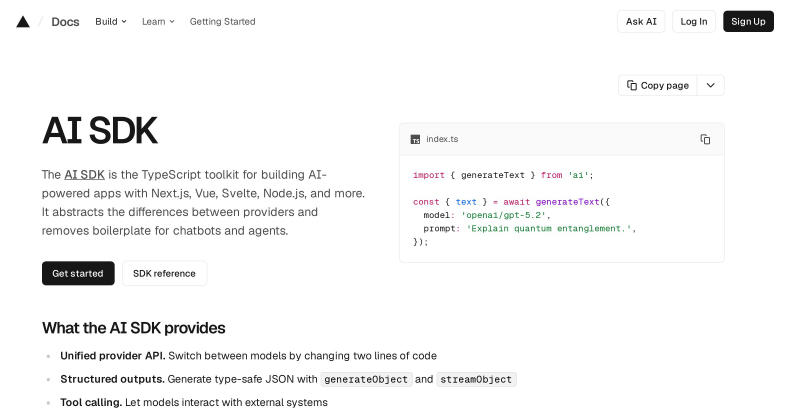Click the TypeScript file icon beside index.ts

pyautogui.click(x=415, y=139)
